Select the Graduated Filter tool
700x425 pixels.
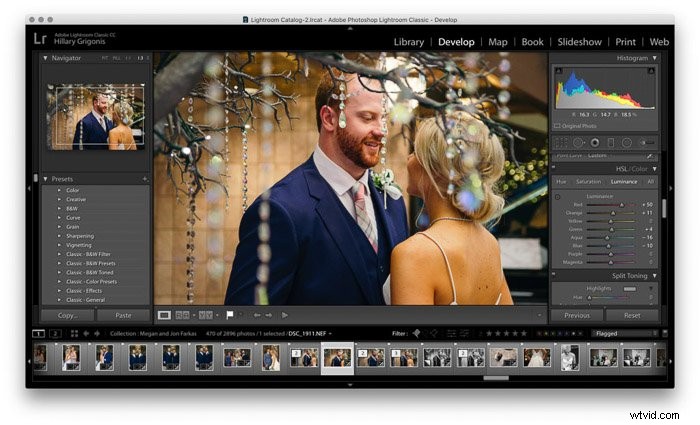[611, 142]
